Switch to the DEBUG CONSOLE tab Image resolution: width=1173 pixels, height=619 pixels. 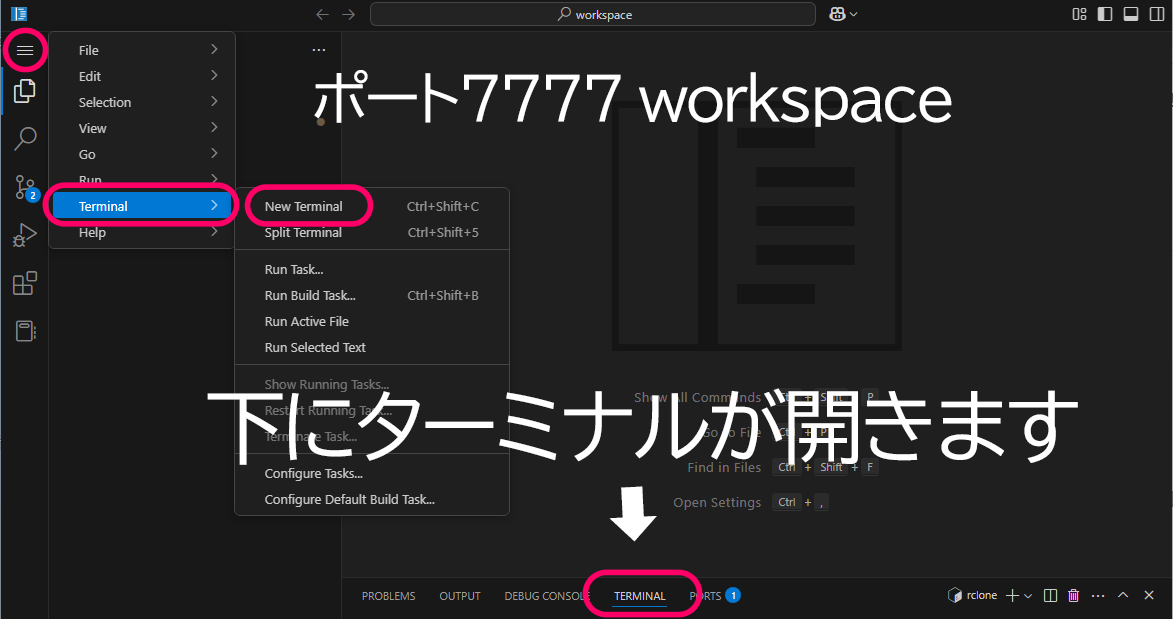click(x=547, y=596)
